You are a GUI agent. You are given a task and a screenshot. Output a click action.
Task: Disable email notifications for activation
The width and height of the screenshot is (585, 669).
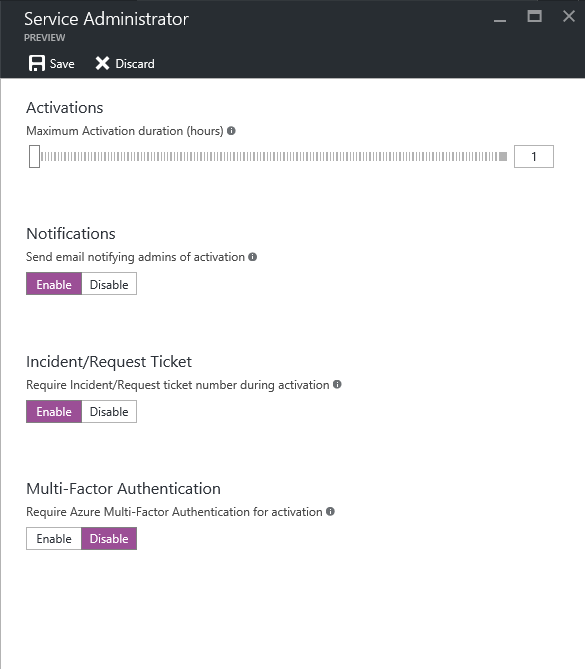[109, 284]
